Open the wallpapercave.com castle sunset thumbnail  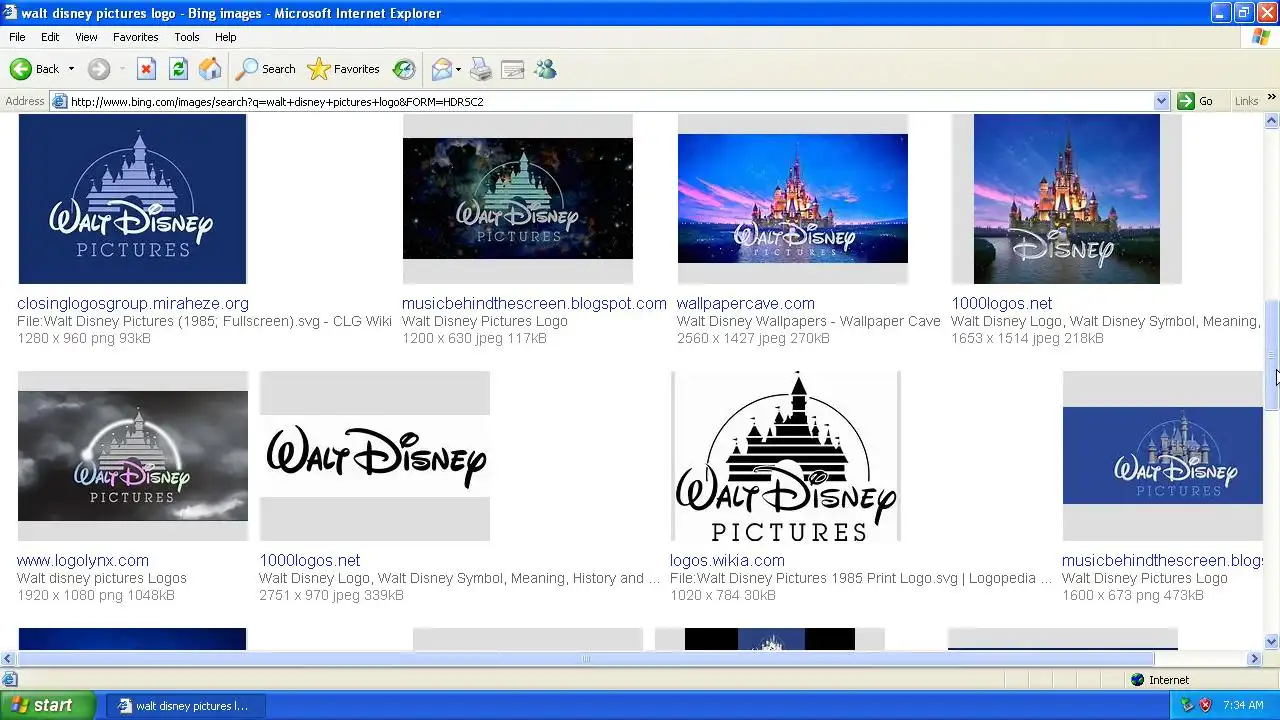point(793,199)
